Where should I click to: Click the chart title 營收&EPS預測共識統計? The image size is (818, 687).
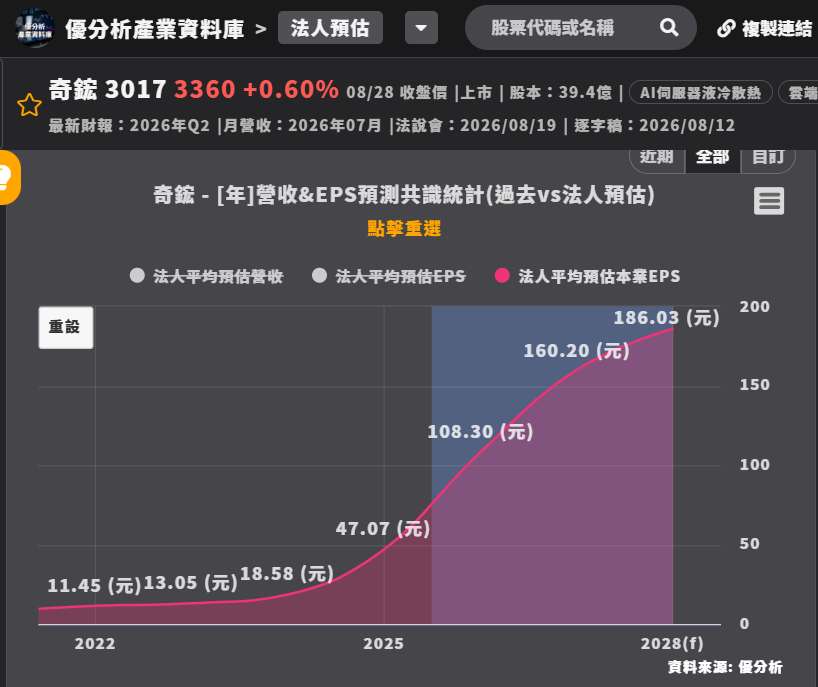pyautogui.click(x=404, y=195)
